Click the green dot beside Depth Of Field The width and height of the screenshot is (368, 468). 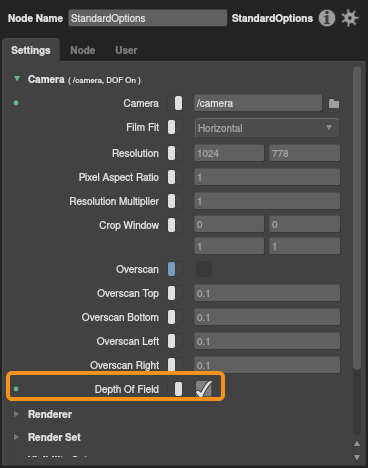pos(16,389)
